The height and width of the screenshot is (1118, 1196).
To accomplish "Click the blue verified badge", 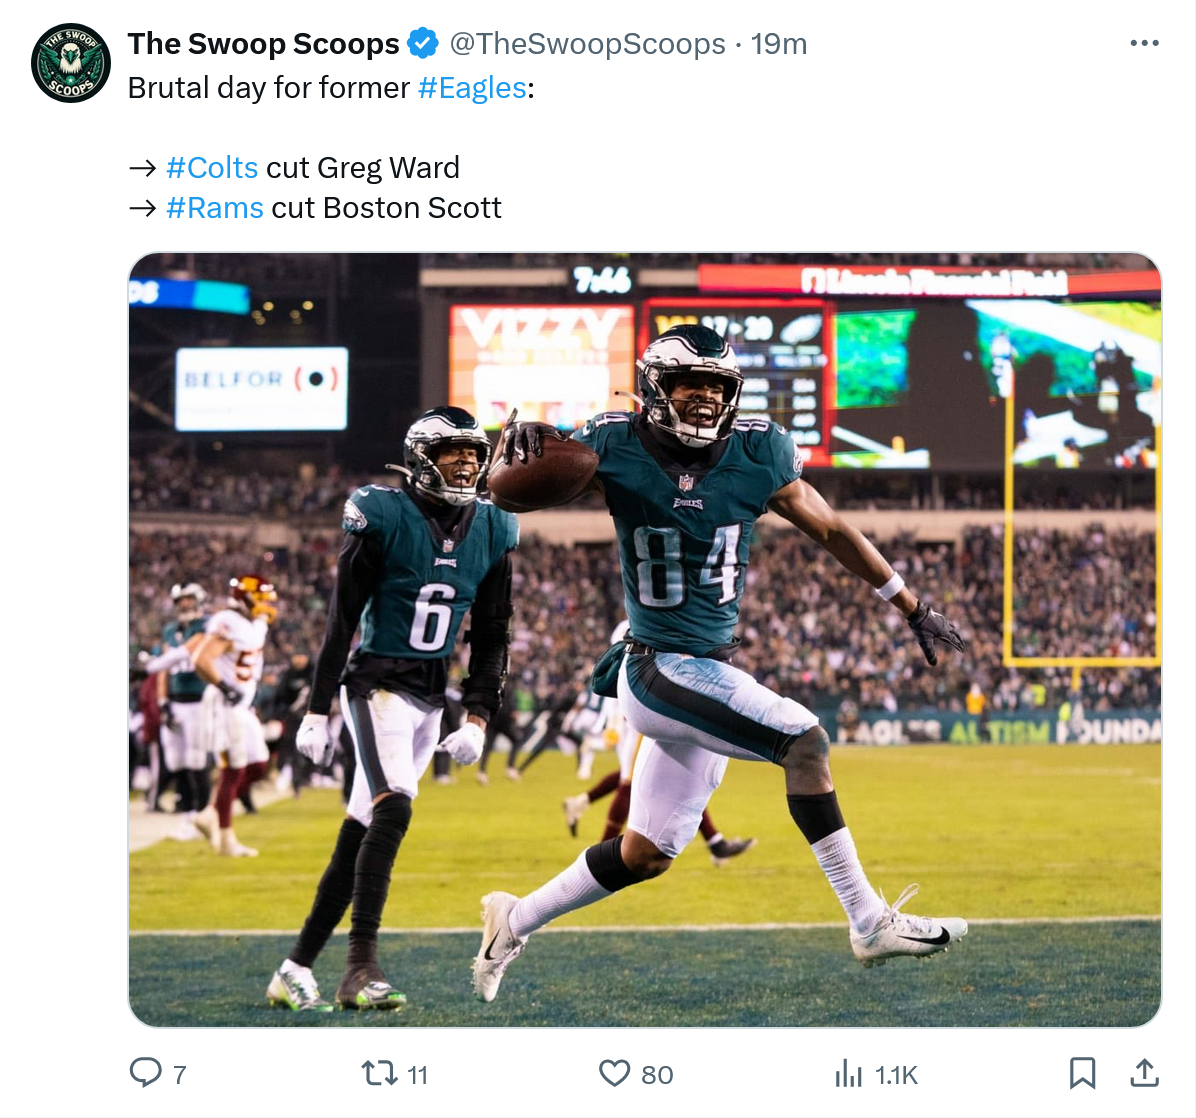I will click(x=423, y=44).
